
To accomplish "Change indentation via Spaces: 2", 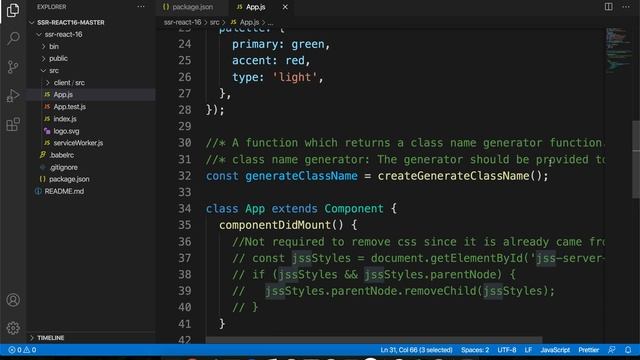I will pyautogui.click(x=475, y=350).
